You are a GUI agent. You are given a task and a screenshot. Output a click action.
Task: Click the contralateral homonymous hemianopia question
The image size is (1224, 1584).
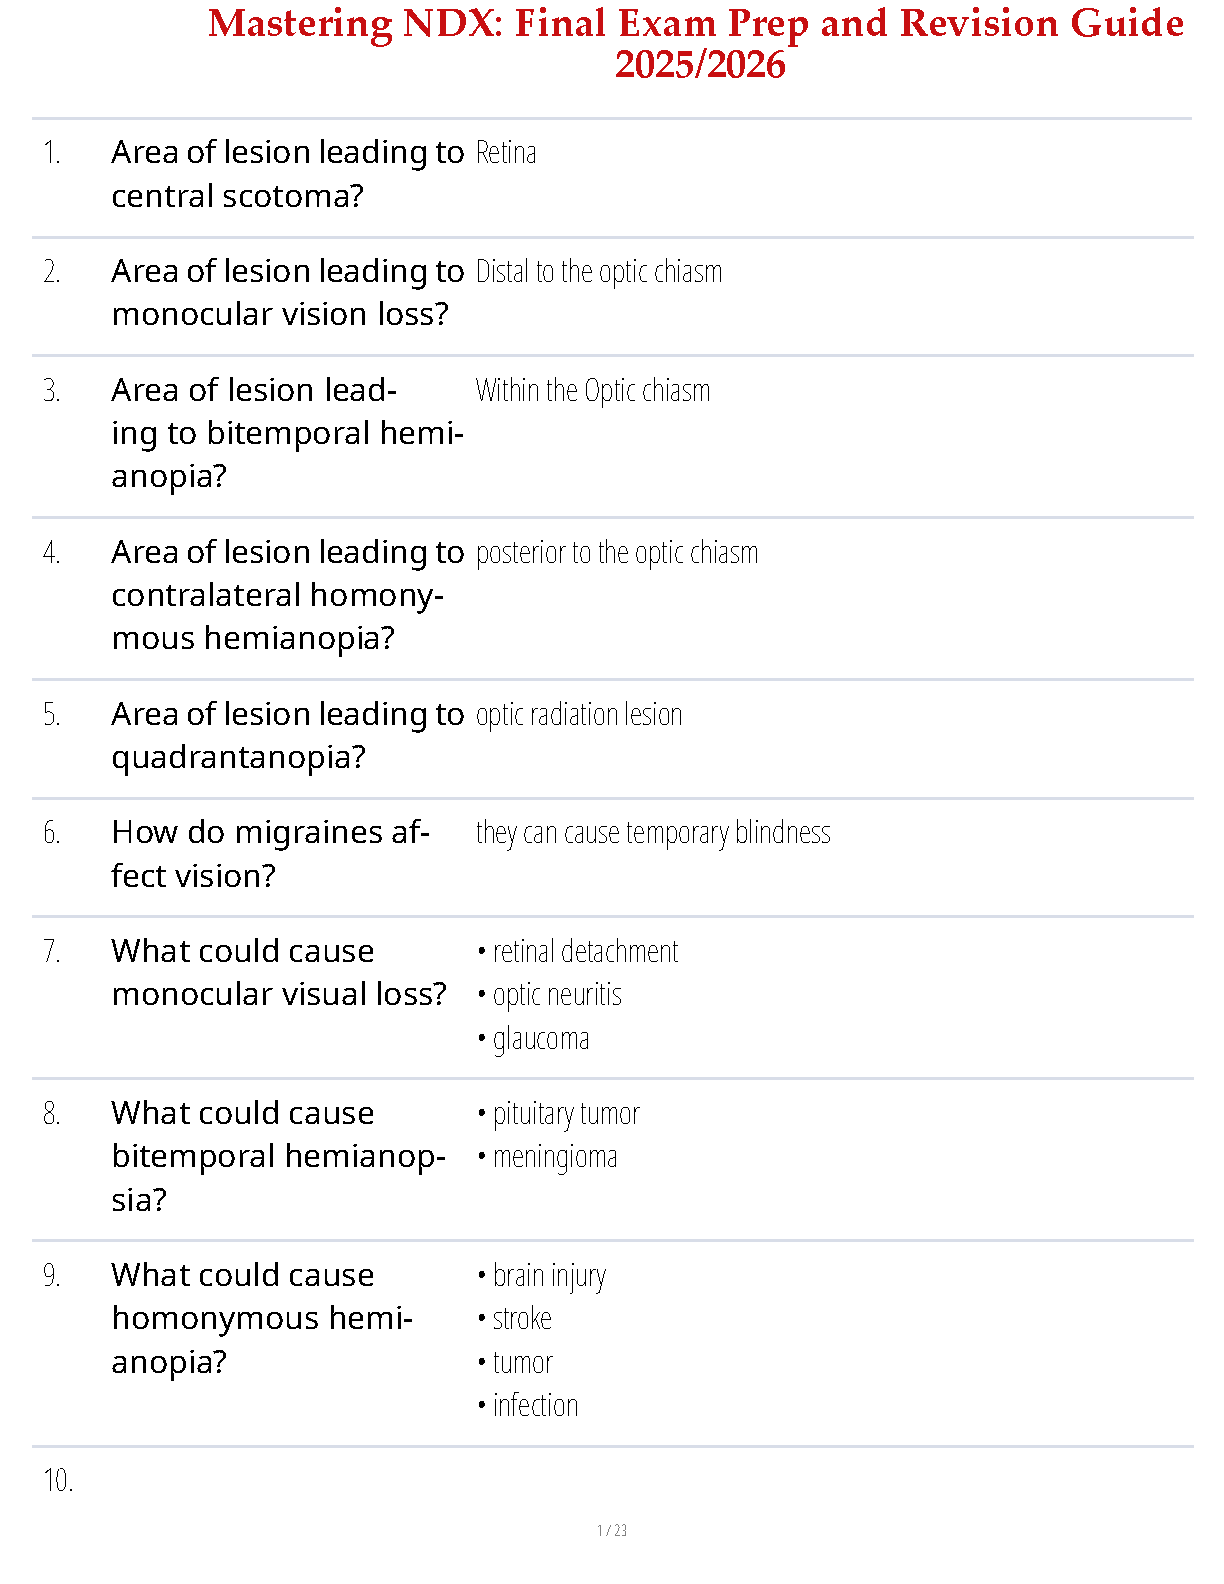click(287, 595)
